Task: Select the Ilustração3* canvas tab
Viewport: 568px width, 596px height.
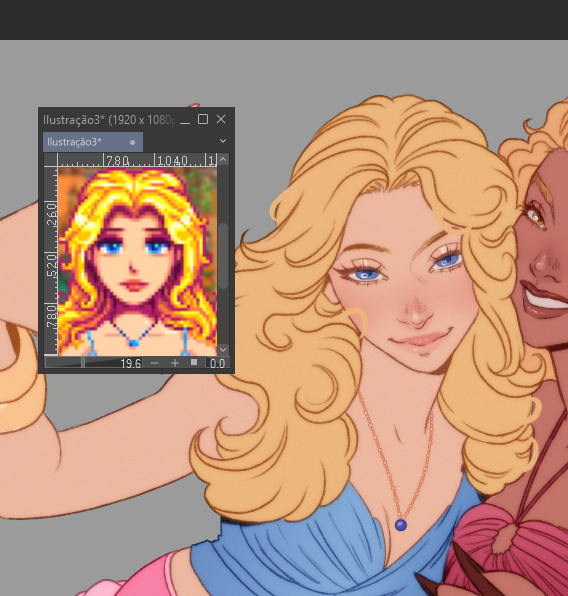Action: (93, 142)
